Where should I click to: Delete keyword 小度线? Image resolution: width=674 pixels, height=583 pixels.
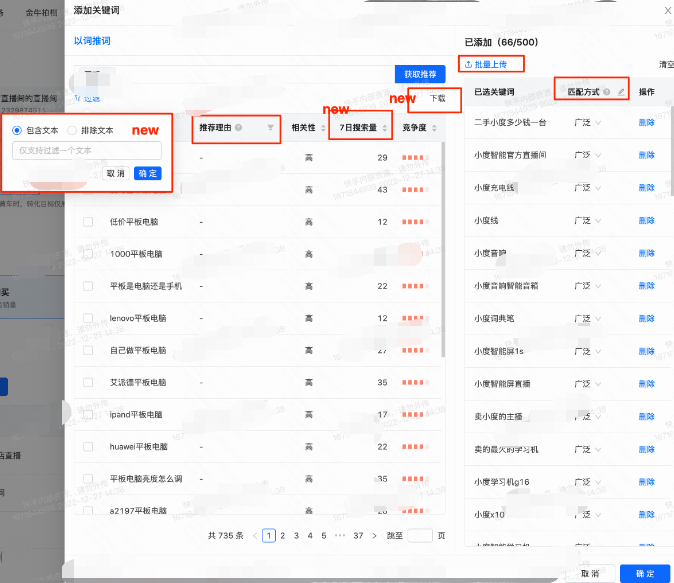[646, 221]
